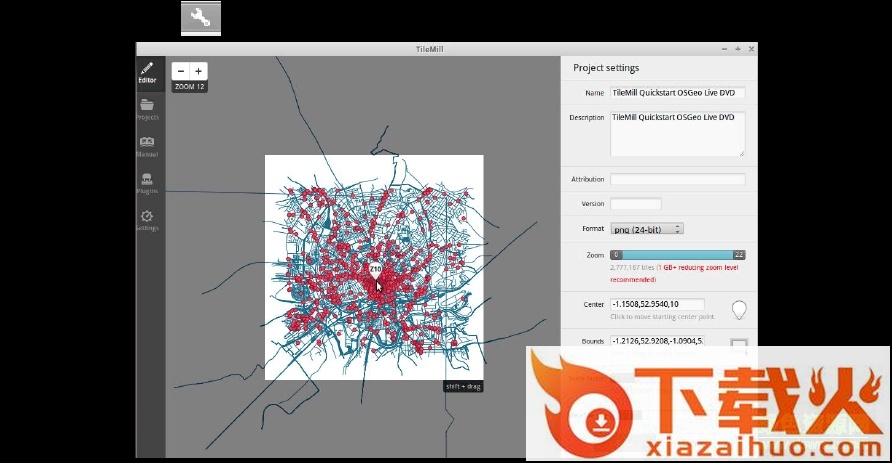
Task: Close the TileMill window
Action: tap(751, 49)
